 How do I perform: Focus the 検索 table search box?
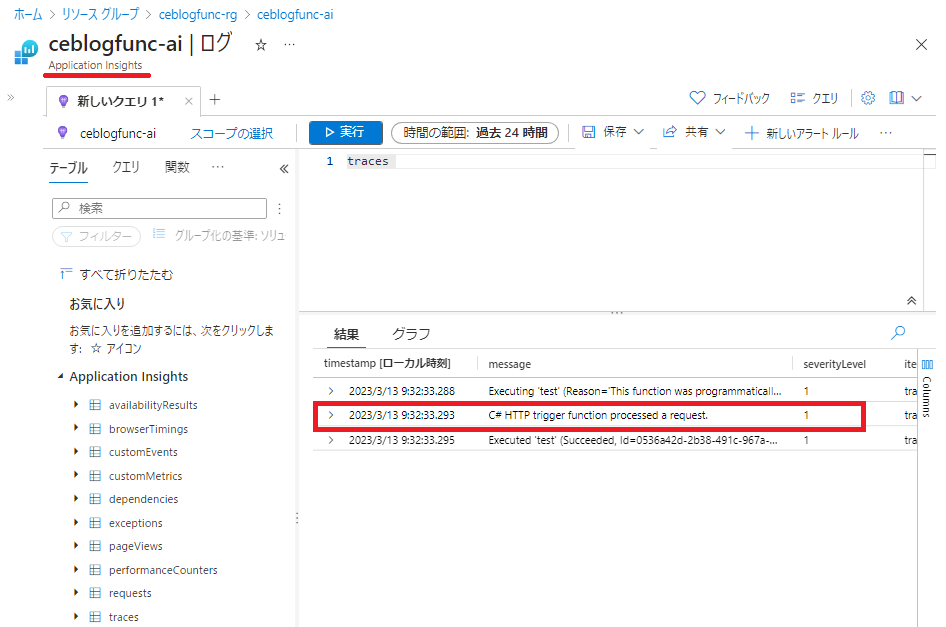click(159, 208)
